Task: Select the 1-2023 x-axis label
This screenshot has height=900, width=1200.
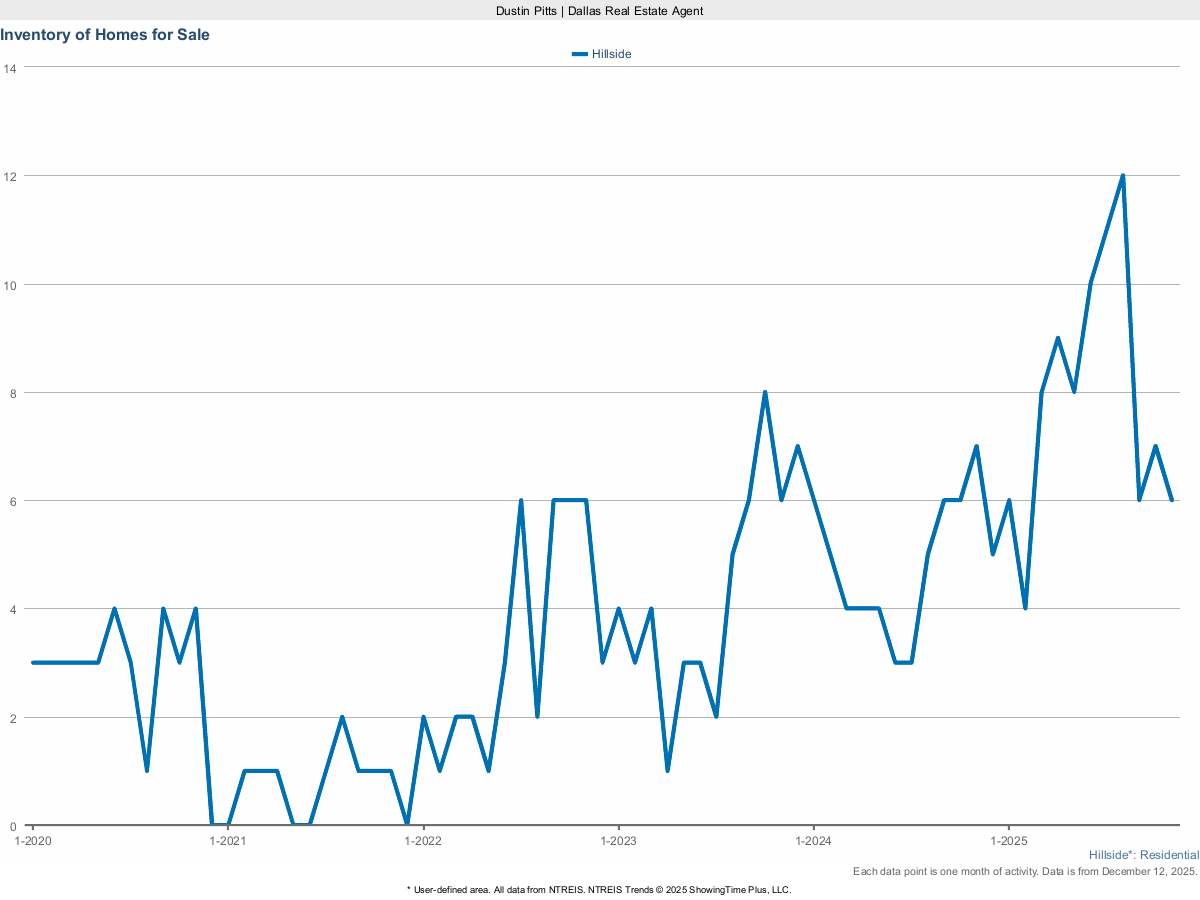Action: pyautogui.click(x=618, y=841)
